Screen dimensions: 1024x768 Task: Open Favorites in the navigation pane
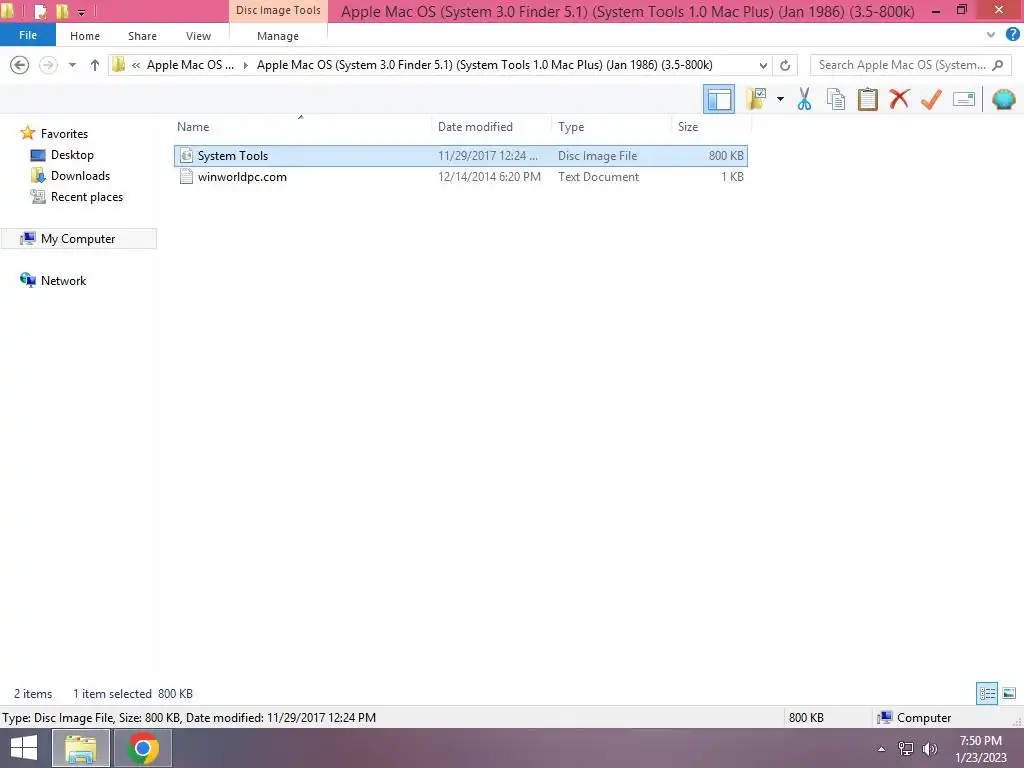(64, 133)
